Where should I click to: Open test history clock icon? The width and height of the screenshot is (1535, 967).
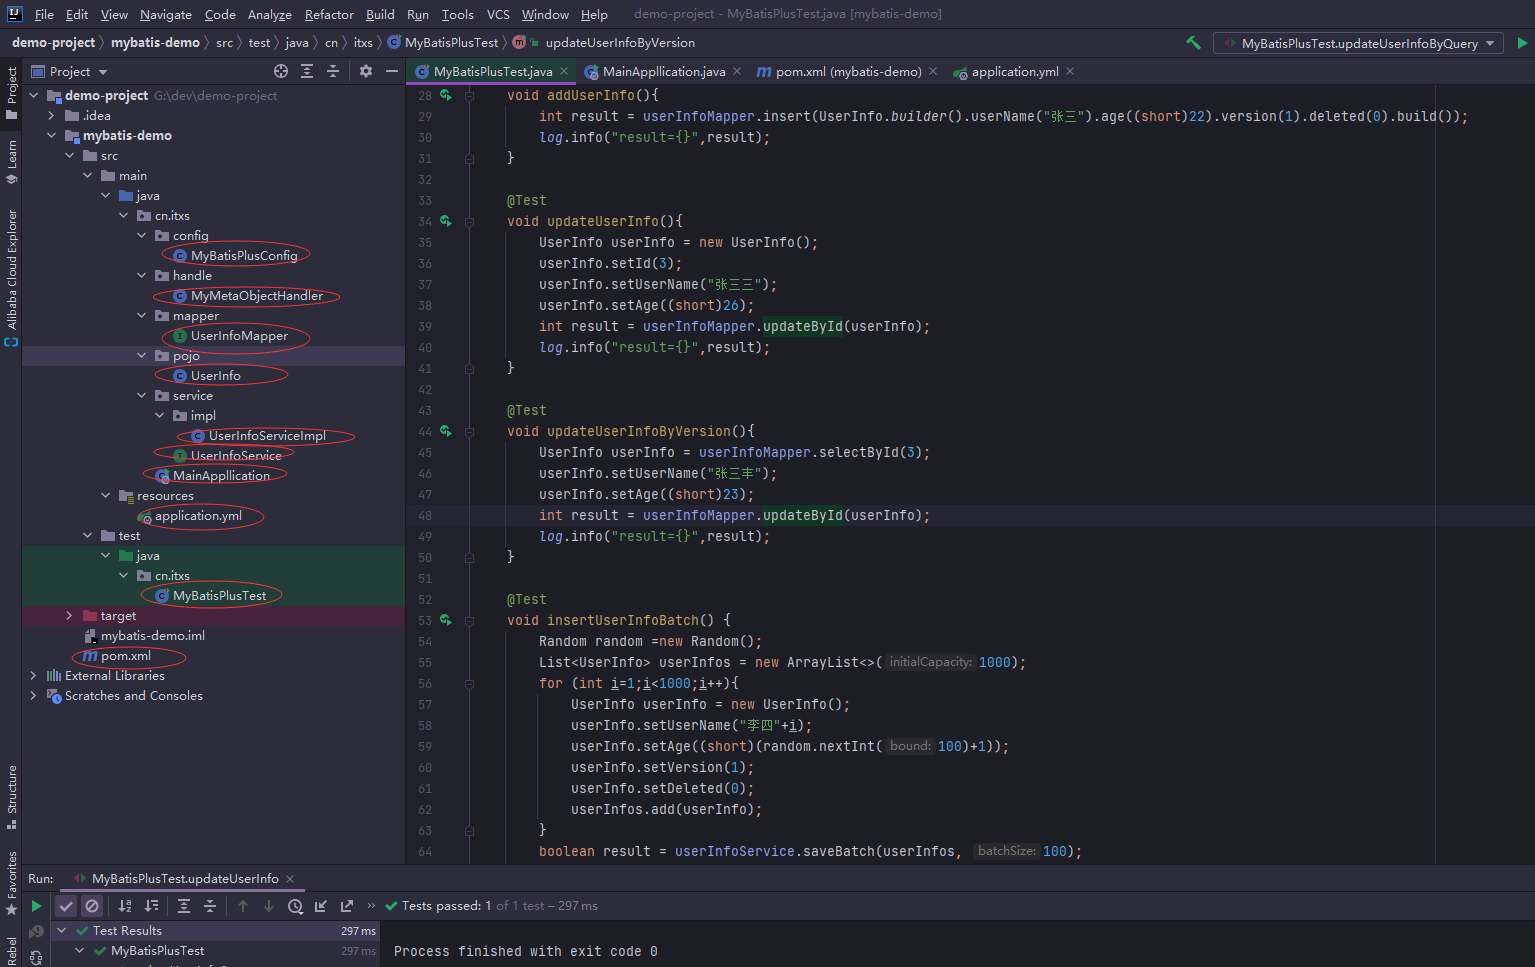[x=295, y=906]
